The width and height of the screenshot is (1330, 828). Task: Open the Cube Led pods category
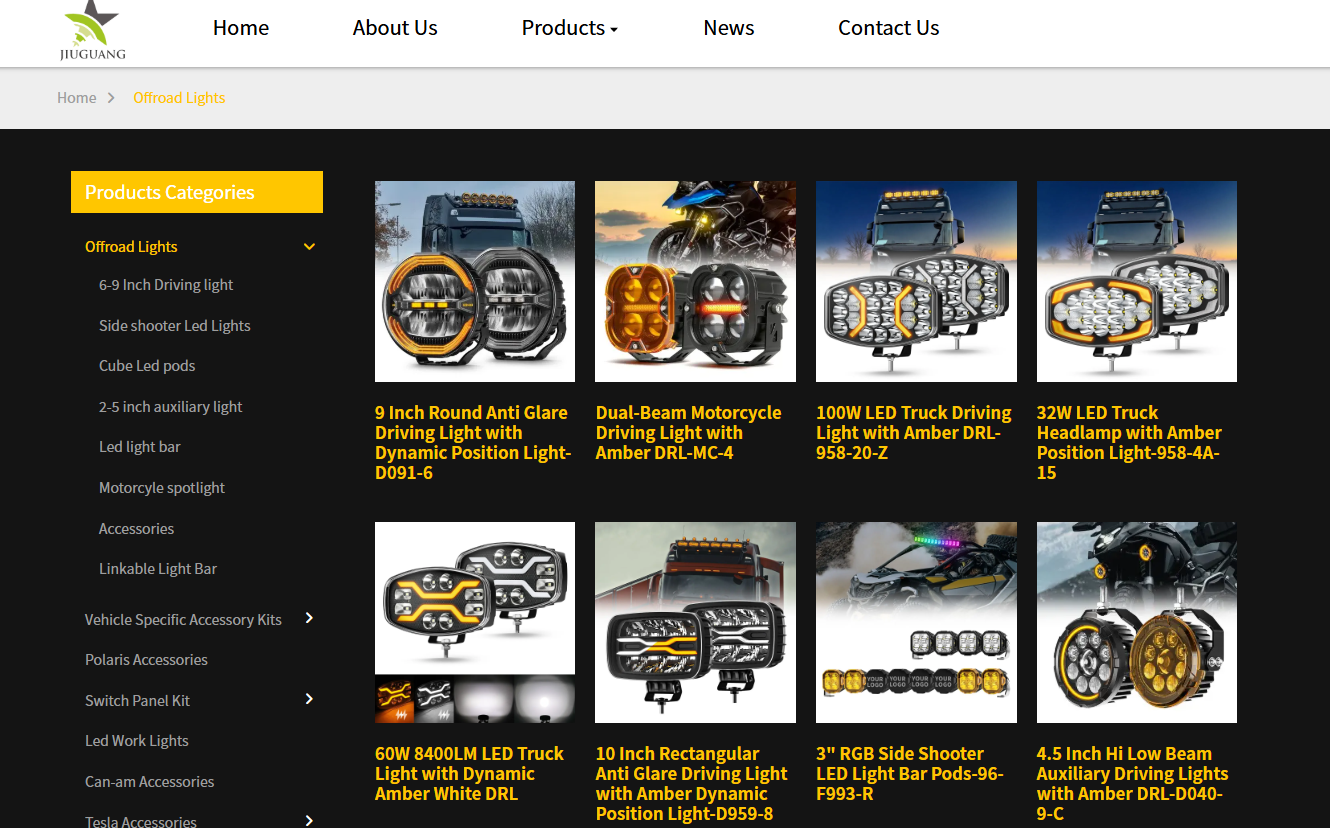coord(147,365)
